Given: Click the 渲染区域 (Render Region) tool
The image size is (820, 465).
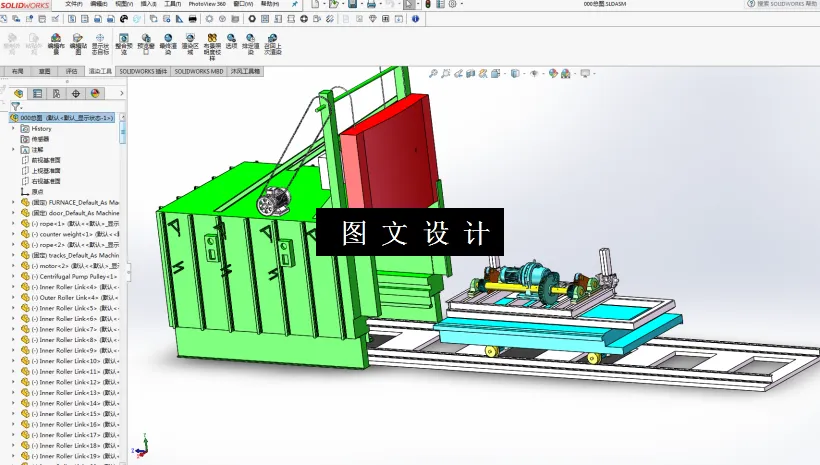Looking at the screenshot, I should point(190,43).
